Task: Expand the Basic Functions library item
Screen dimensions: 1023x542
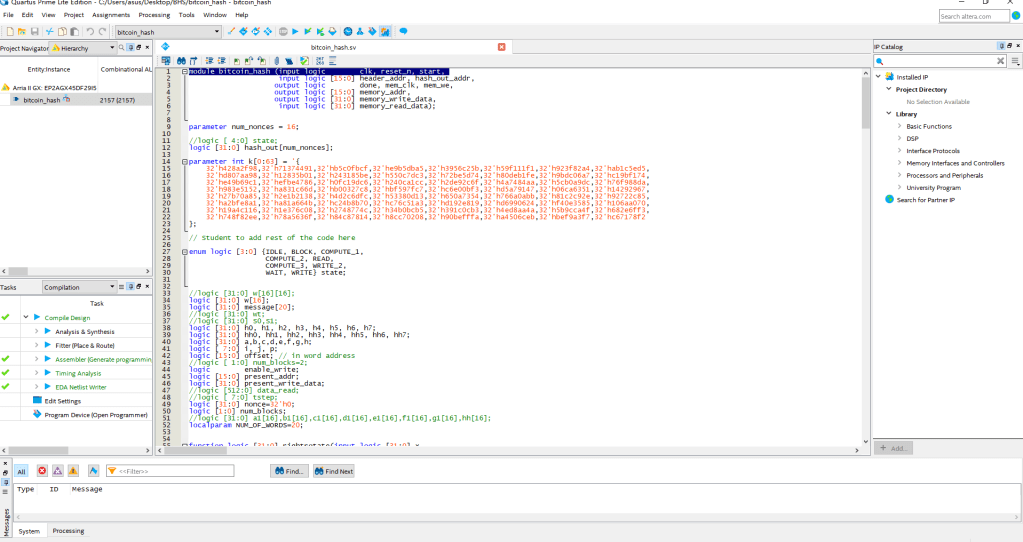Action: tap(899, 126)
